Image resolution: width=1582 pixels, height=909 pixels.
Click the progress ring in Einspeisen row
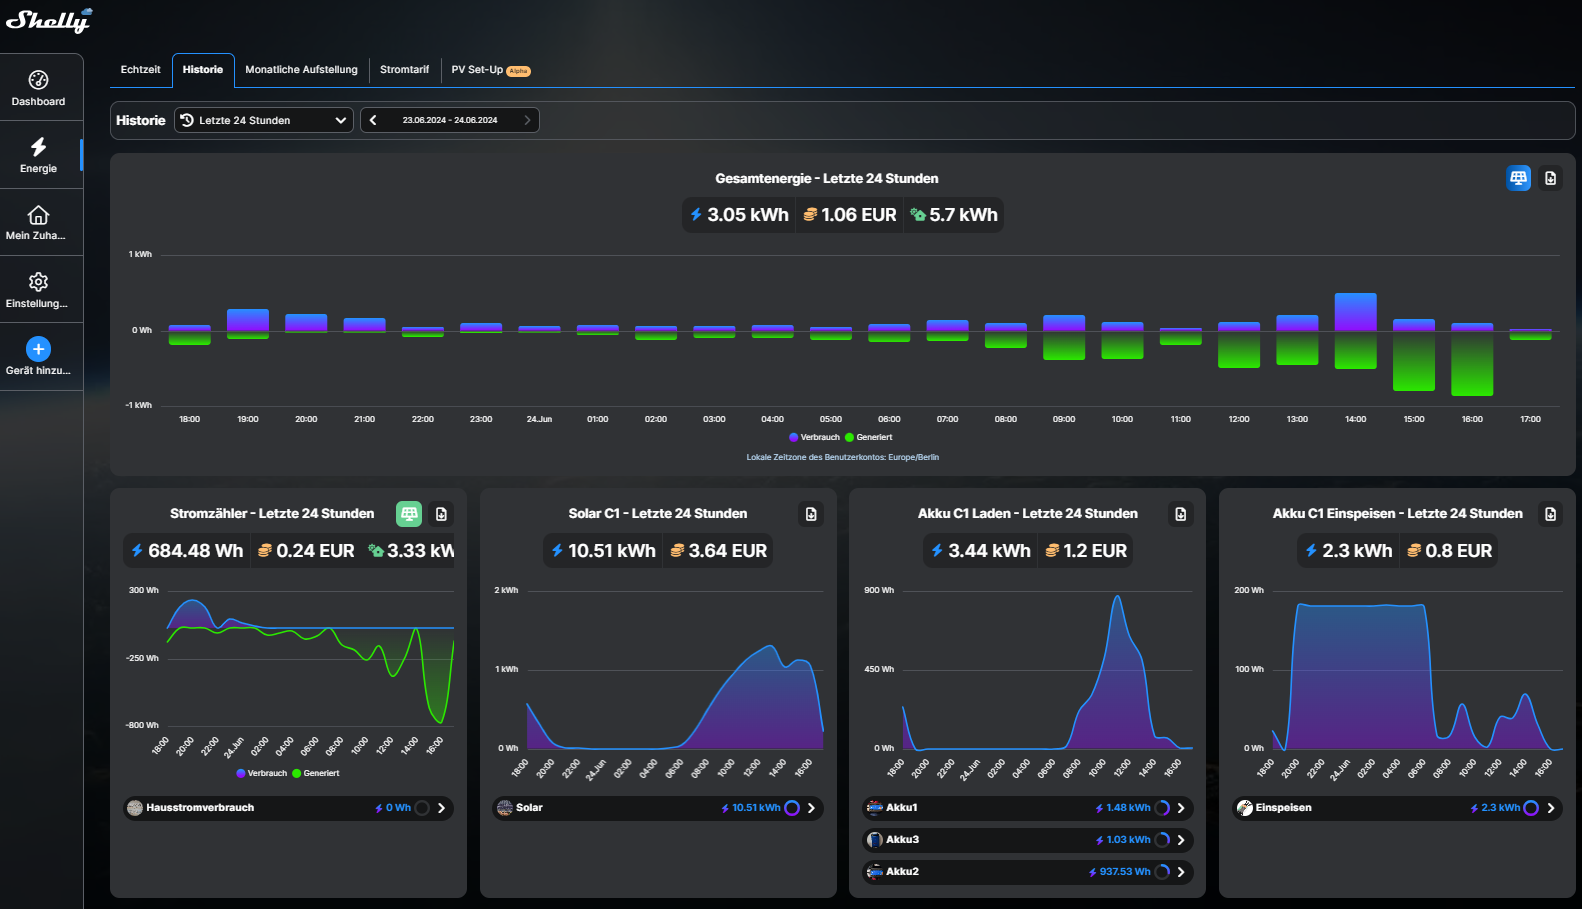(x=1531, y=808)
